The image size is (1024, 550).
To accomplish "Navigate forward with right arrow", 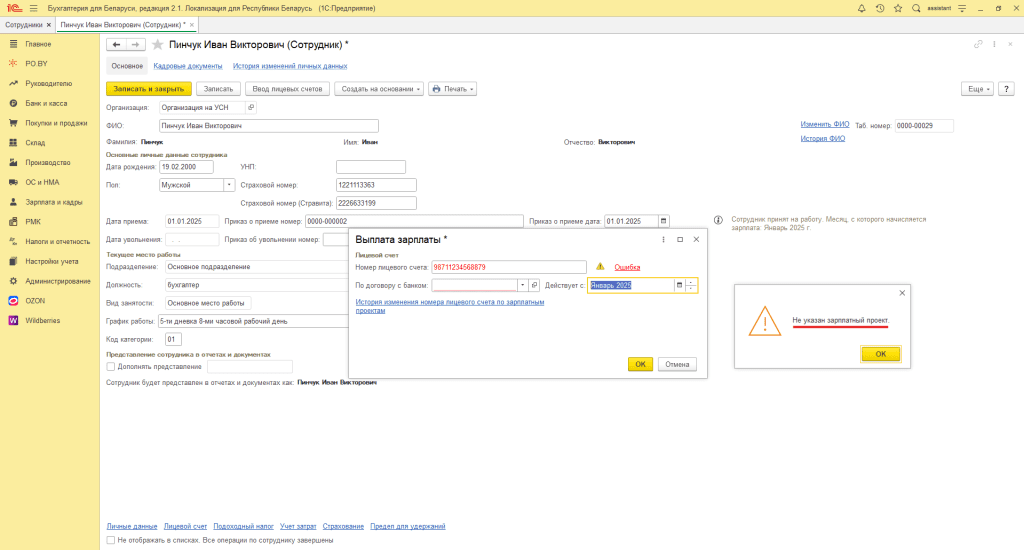I will [x=135, y=44].
